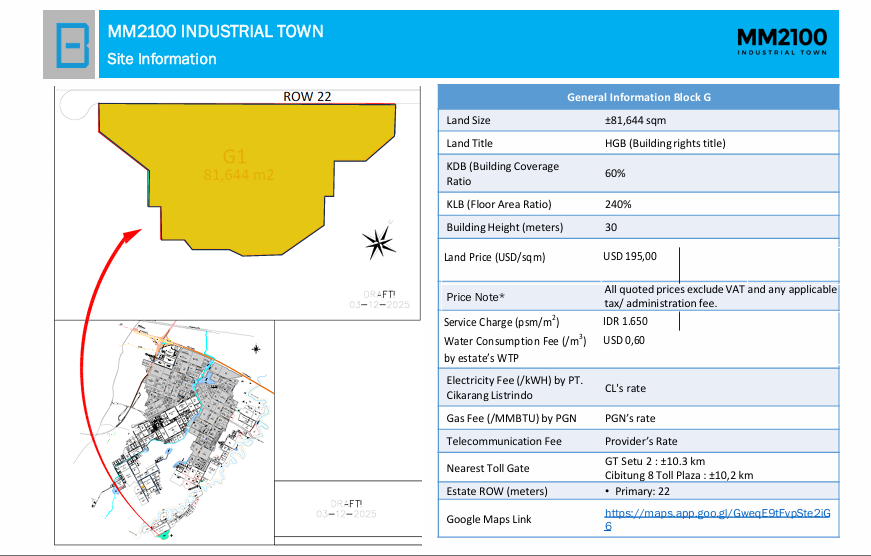Screen dimensions: 871x556
Task: Click the MM2100 Industrial Town logo
Action: point(782,42)
